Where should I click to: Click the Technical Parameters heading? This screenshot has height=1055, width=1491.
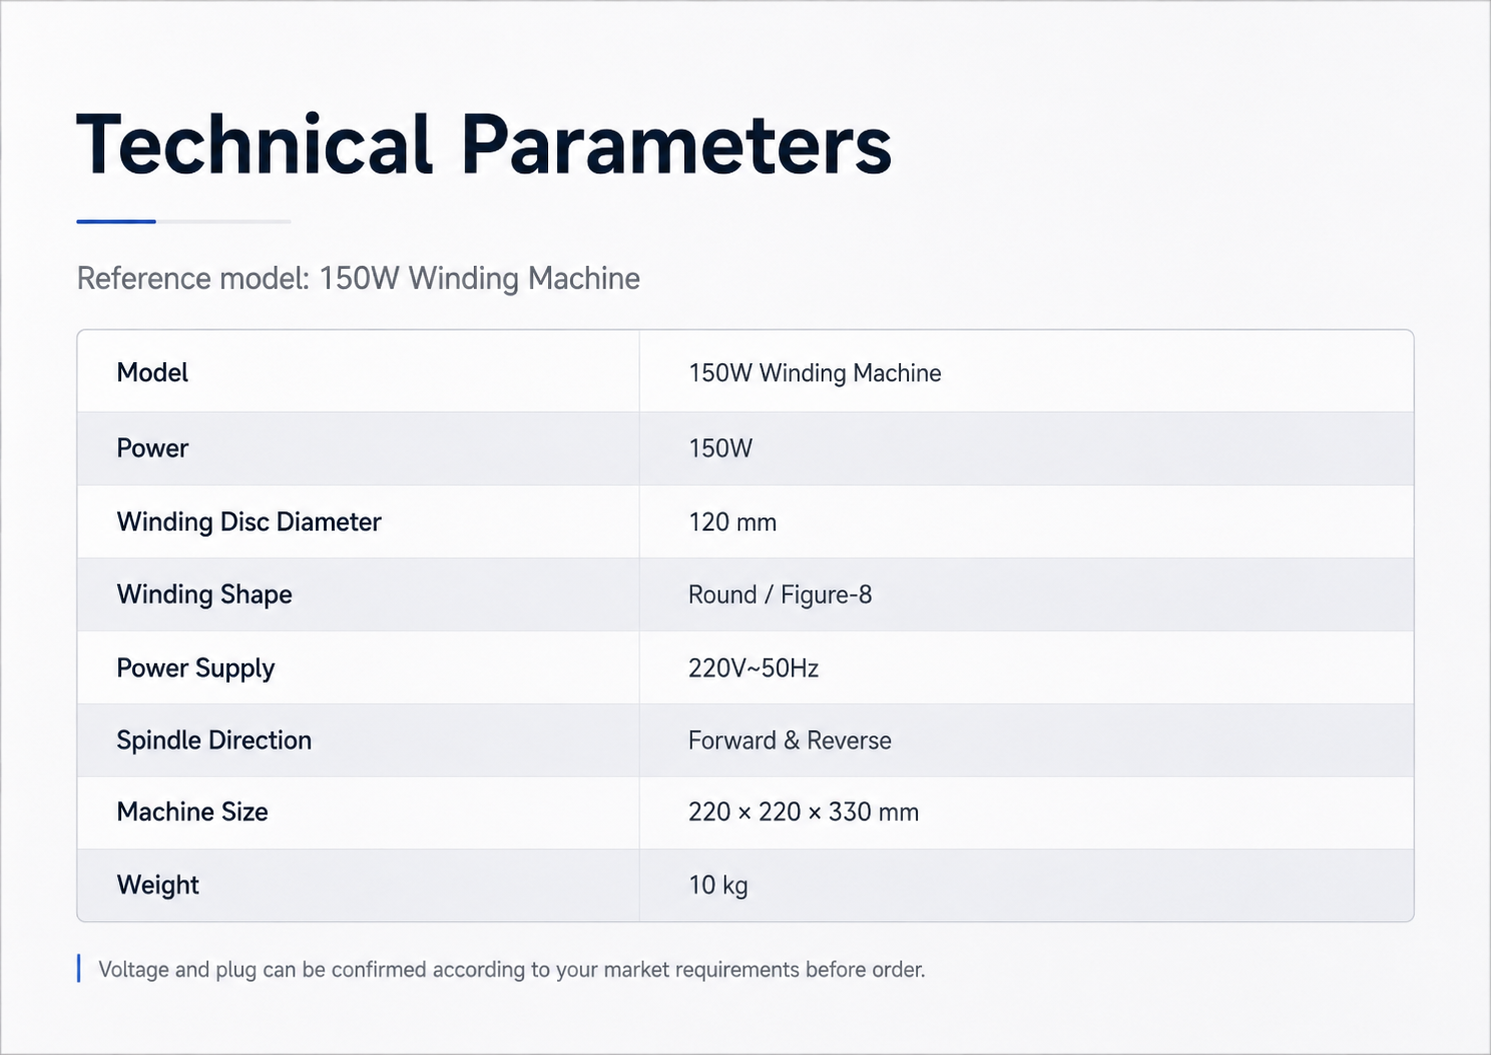pos(484,145)
